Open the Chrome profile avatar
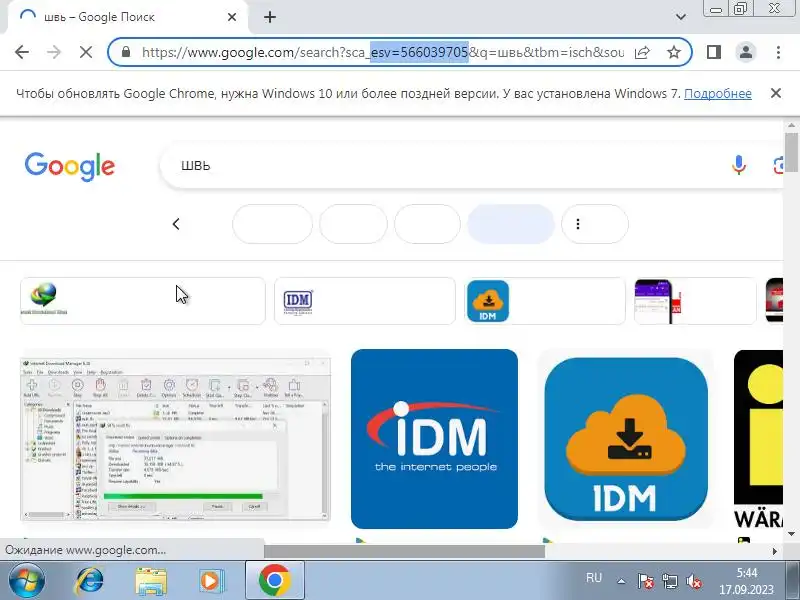 tap(745, 52)
